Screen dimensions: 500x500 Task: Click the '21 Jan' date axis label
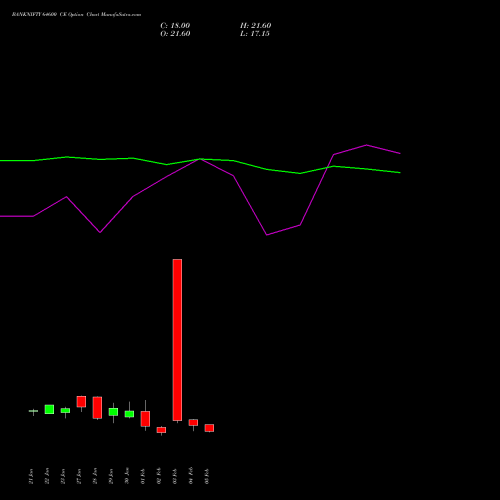[x=31, y=476]
